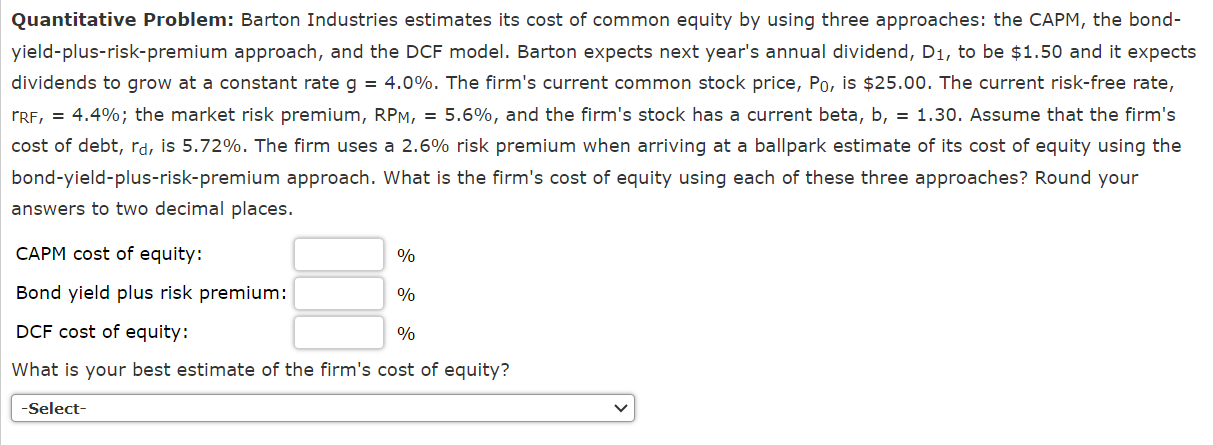Image resolution: width=1213 pixels, height=445 pixels.
Task: Click the 'Bond yield plus risk premium:' label
Action: click(152, 293)
